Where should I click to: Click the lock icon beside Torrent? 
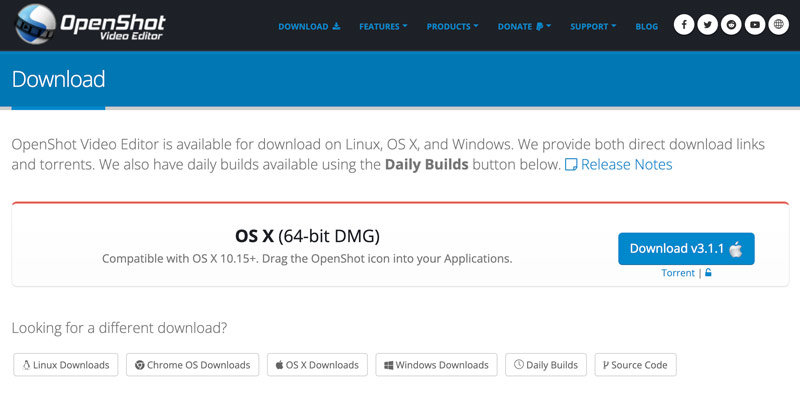[709, 273]
